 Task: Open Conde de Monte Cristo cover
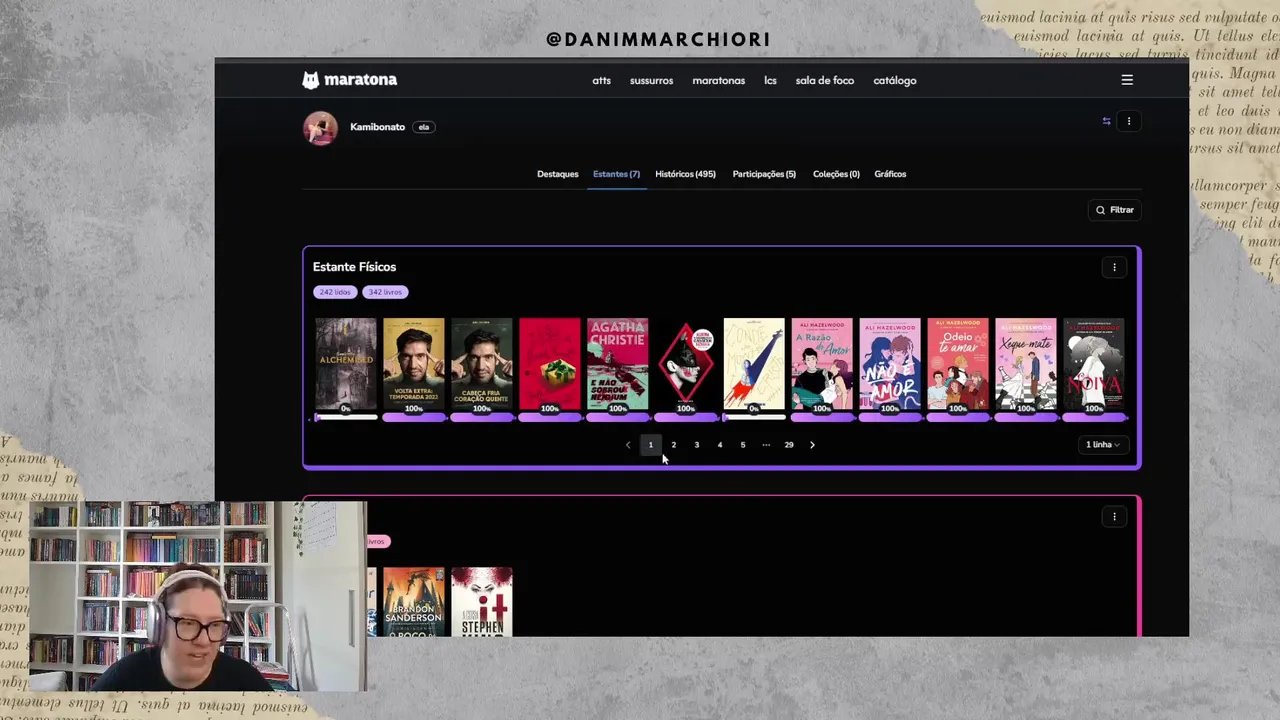pos(754,364)
